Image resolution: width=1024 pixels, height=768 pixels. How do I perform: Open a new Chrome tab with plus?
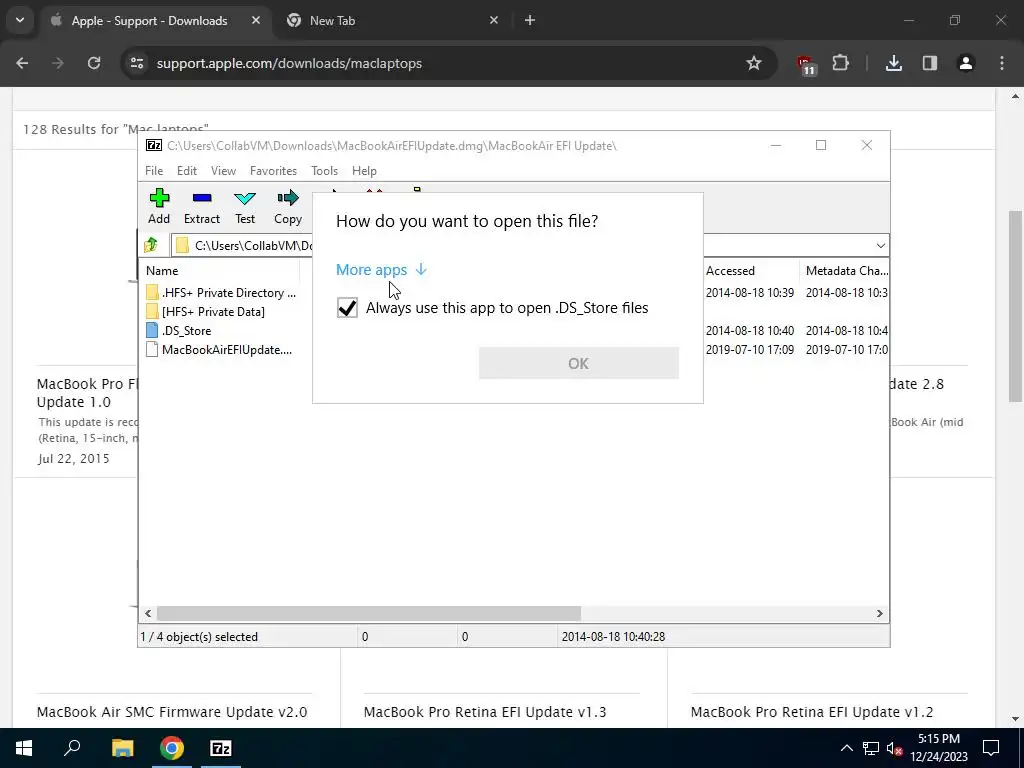click(x=530, y=20)
